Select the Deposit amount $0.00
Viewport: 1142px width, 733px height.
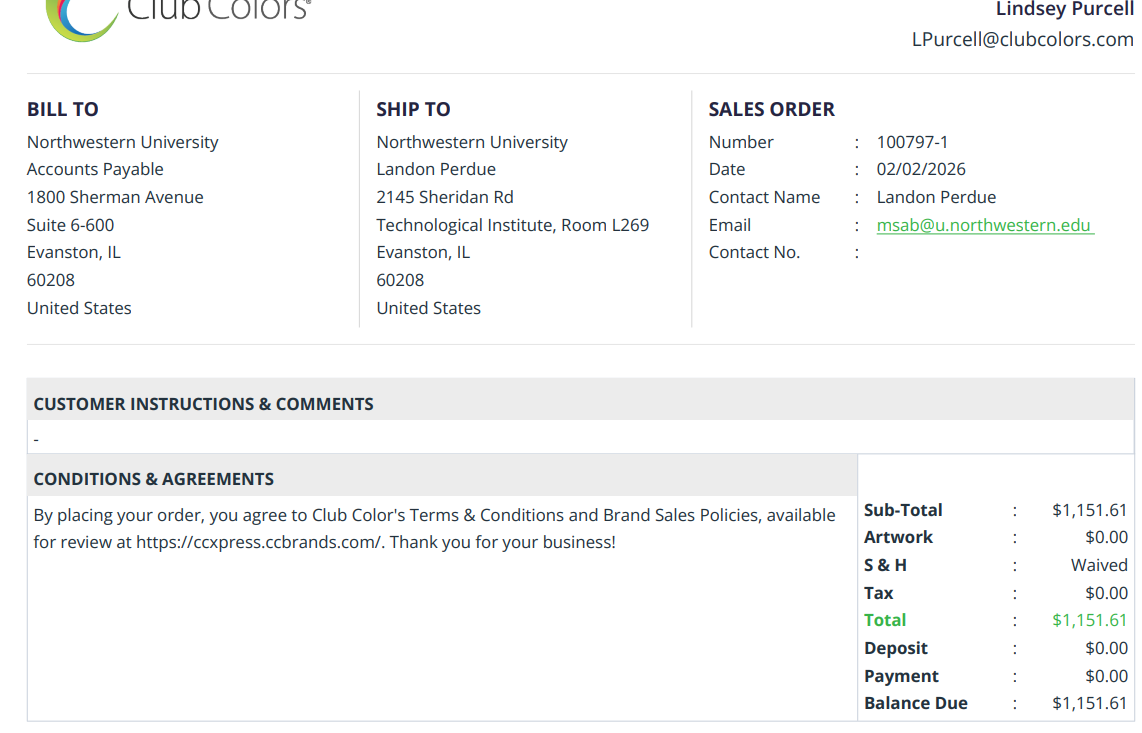click(1106, 648)
